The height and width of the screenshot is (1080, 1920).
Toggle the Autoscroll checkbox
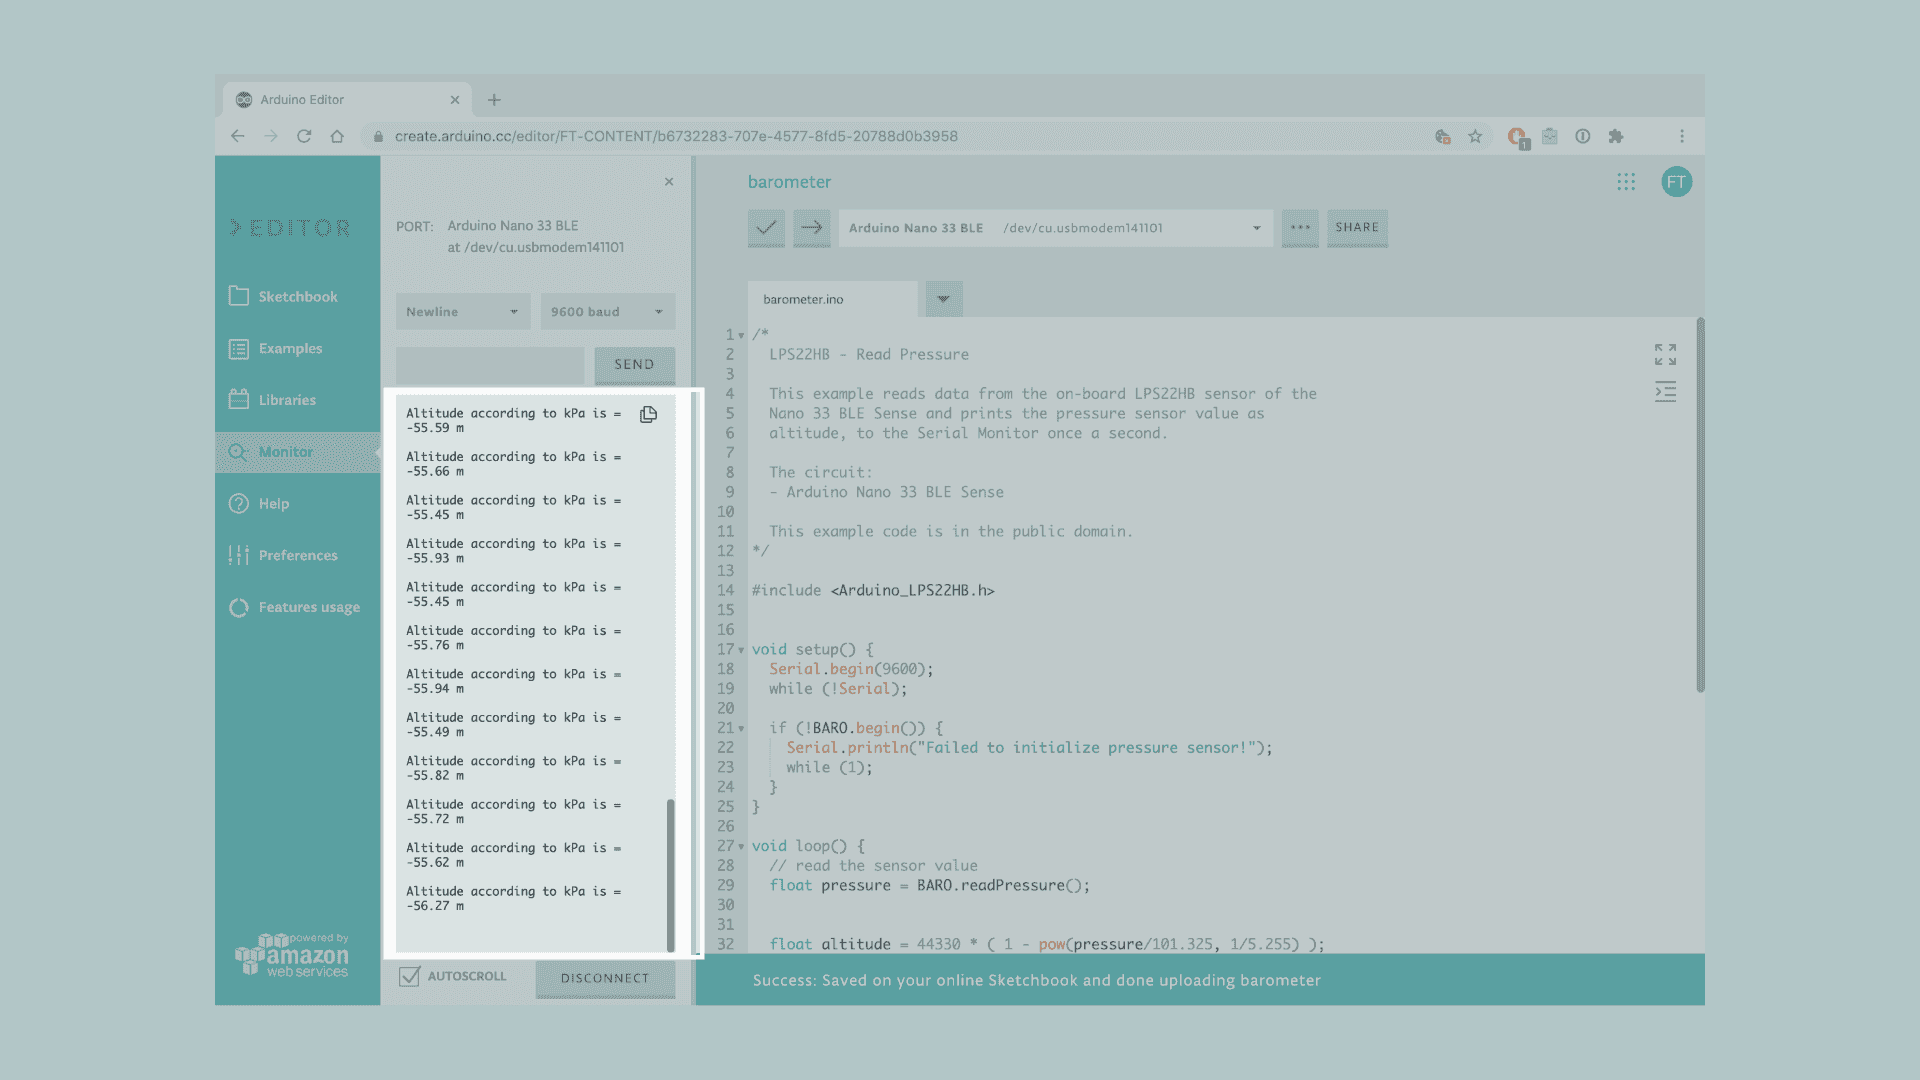(x=409, y=977)
